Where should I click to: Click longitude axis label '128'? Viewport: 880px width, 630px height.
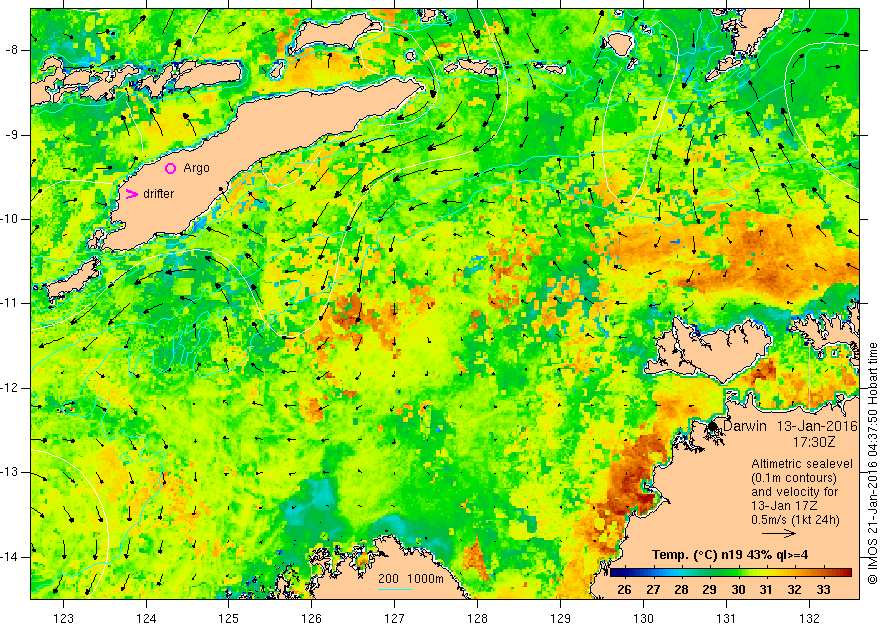pos(477,619)
